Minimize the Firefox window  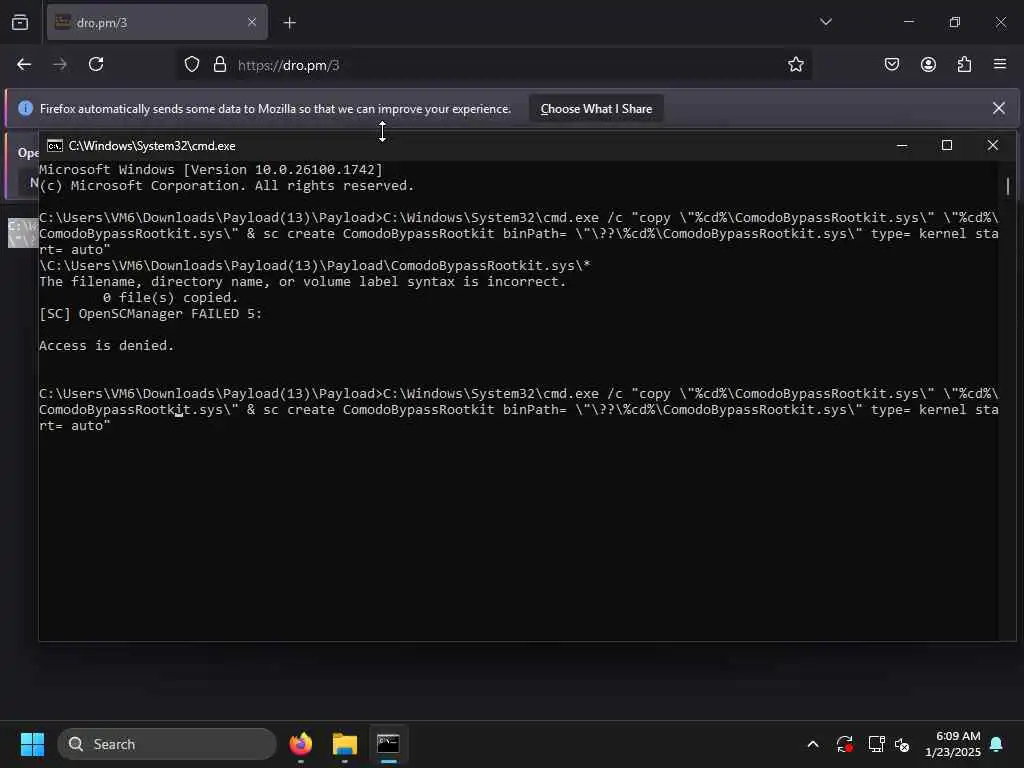click(x=908, y=22)
